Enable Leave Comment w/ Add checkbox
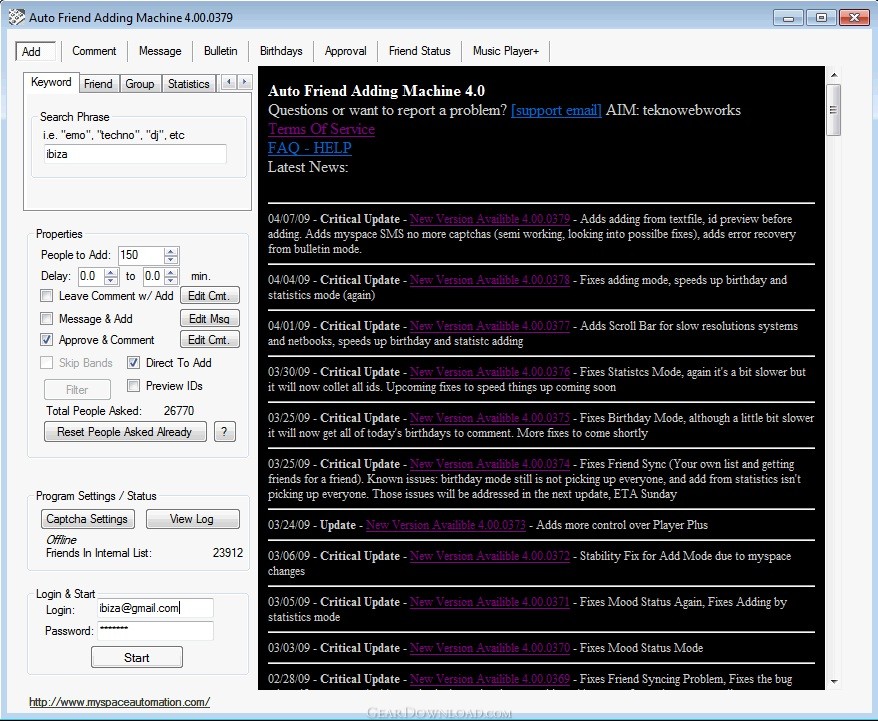Screen dimensions: 878x721 tap(46, 296)
